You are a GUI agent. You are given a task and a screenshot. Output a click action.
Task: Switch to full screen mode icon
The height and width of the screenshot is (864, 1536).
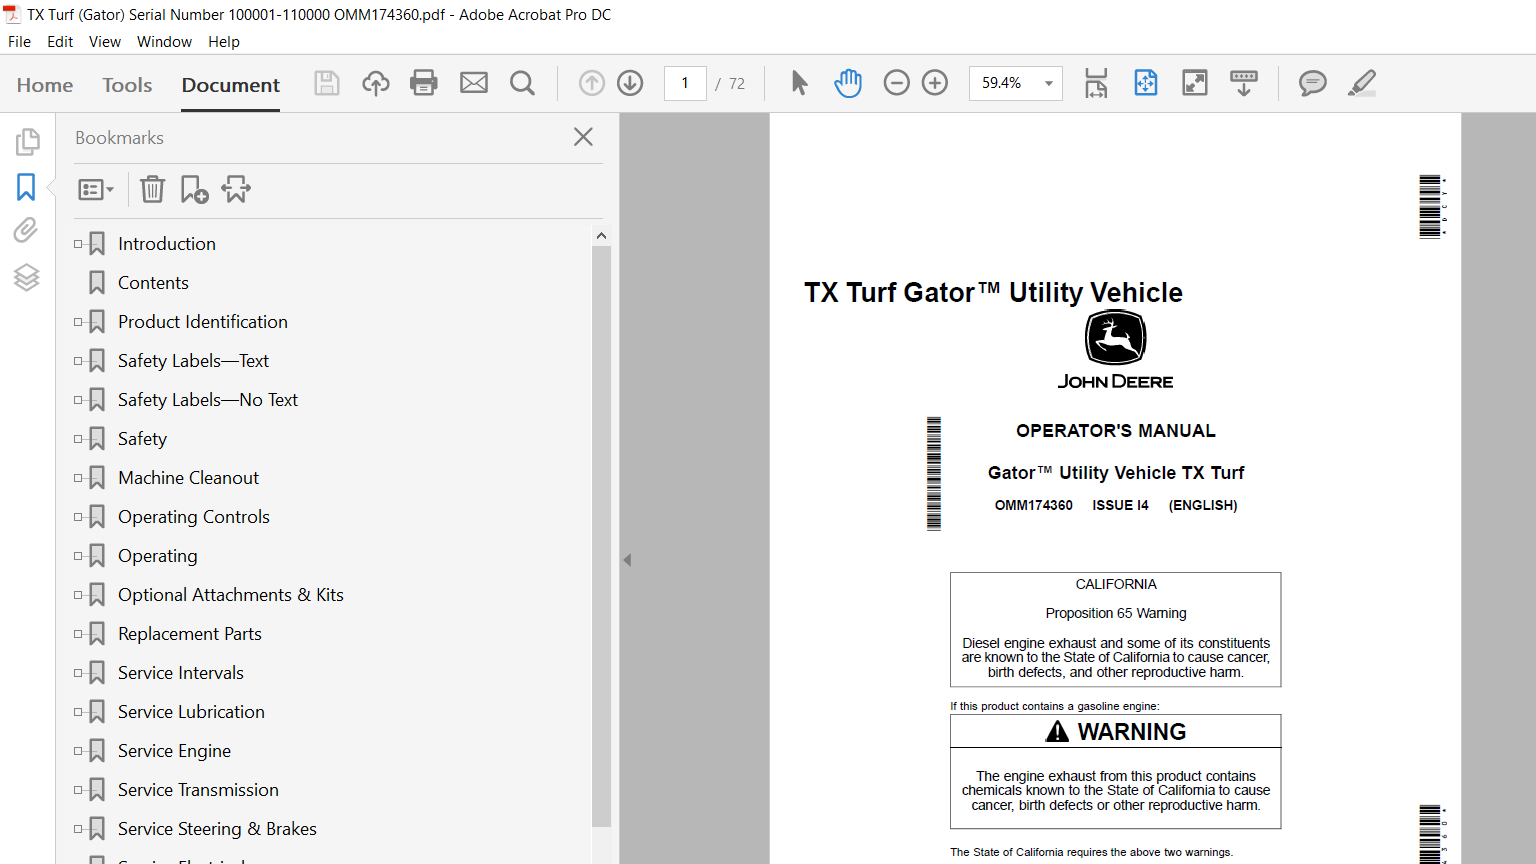click(x=1195, y=83)
